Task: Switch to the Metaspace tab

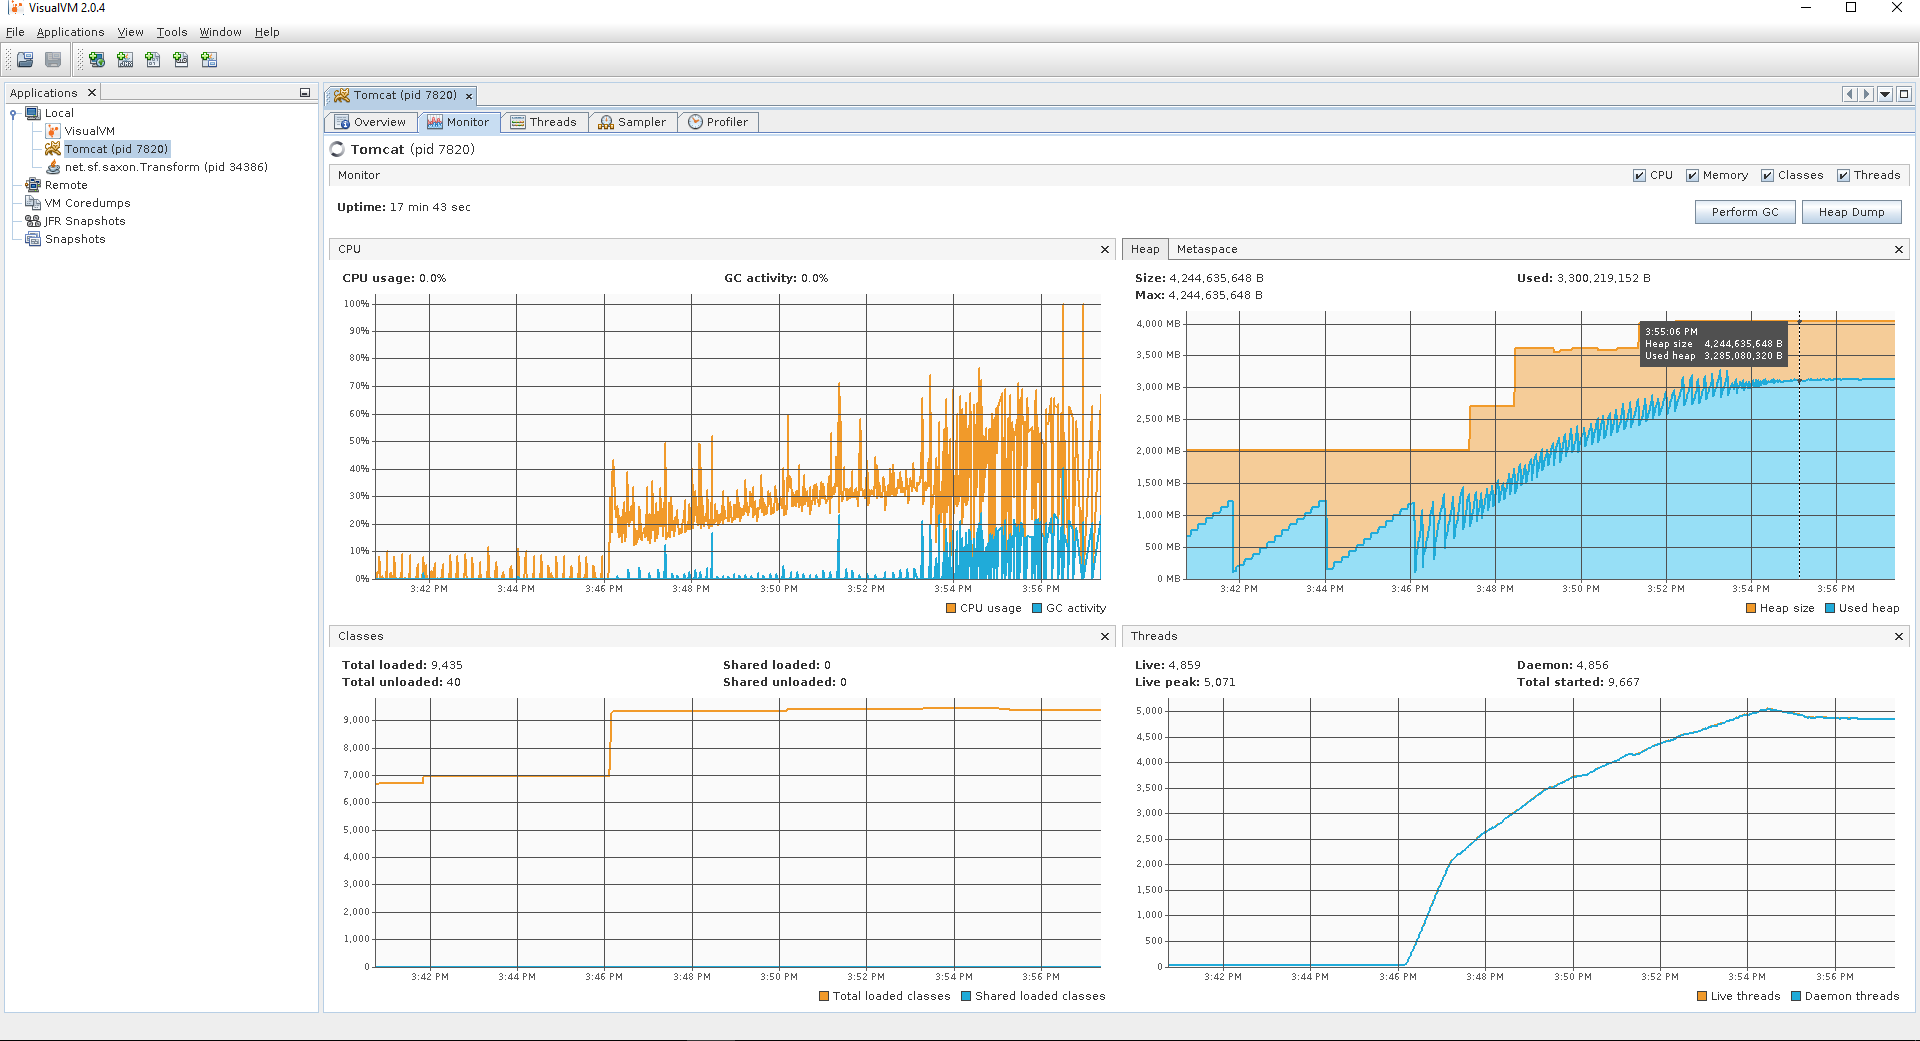Action: point(1207,249)
